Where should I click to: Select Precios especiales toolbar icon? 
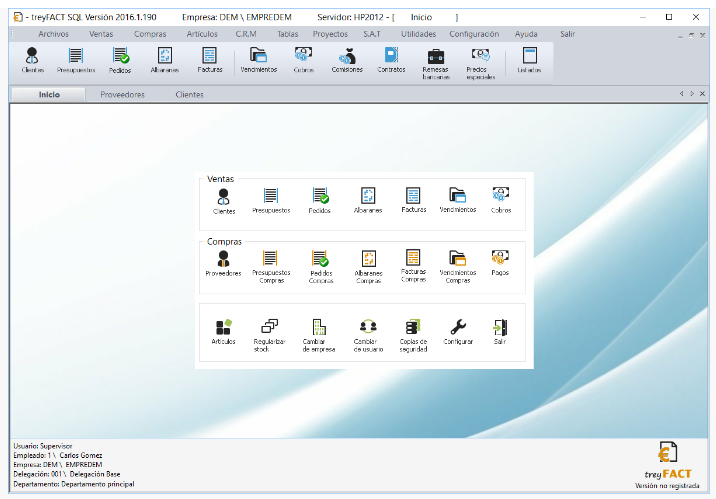point(480,63)
